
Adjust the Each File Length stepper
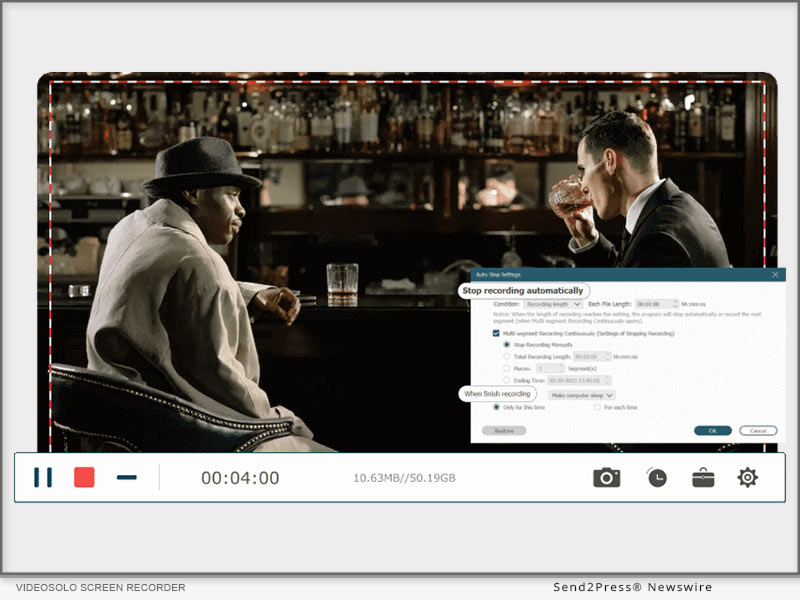(x=675, y=303)
